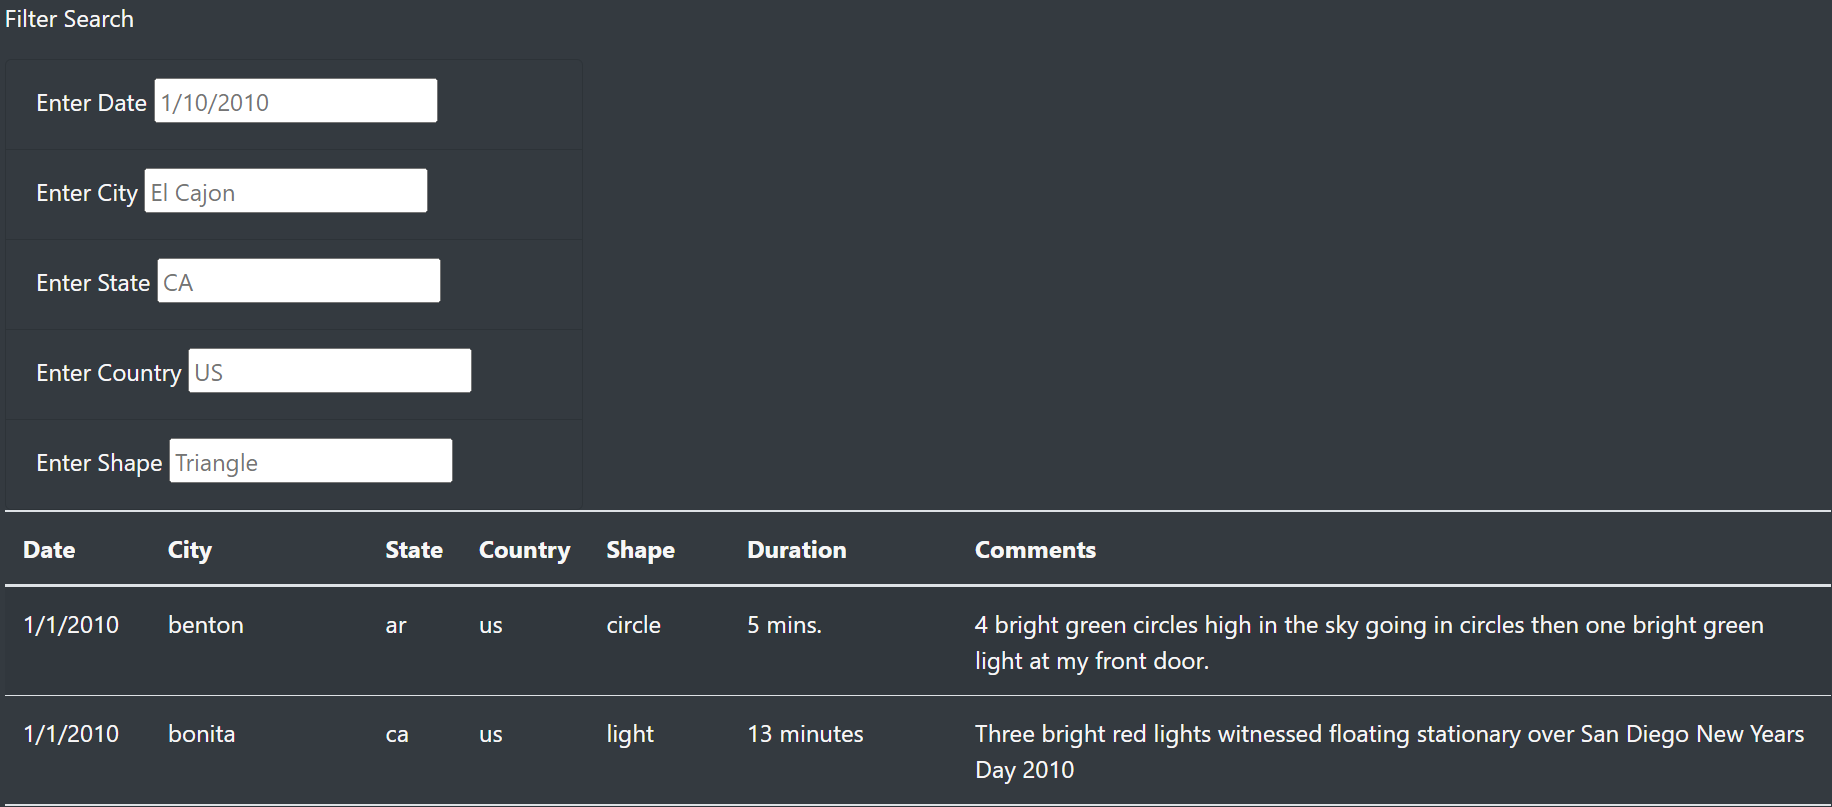Click the Enter Shape field showing Triangle
This screenshot has width=1832, height=807.
click(310, 460)
